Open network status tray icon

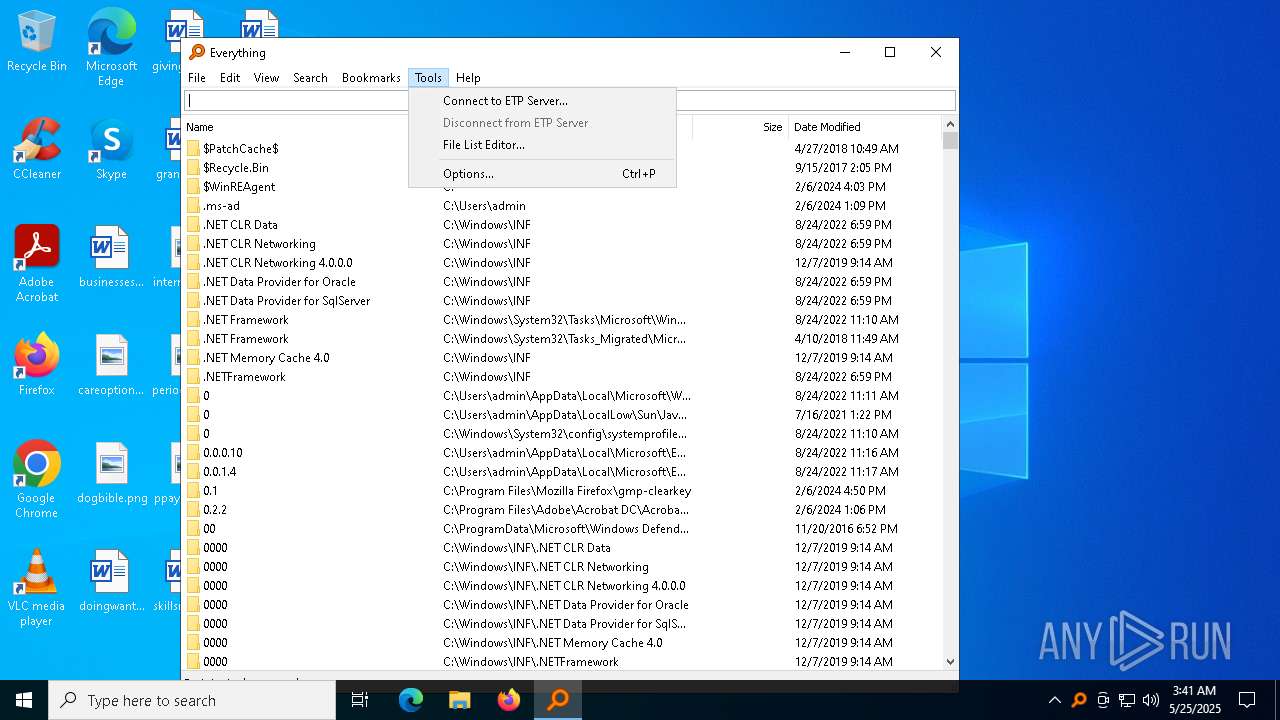pyautogui.click(x=1127, y=700)
